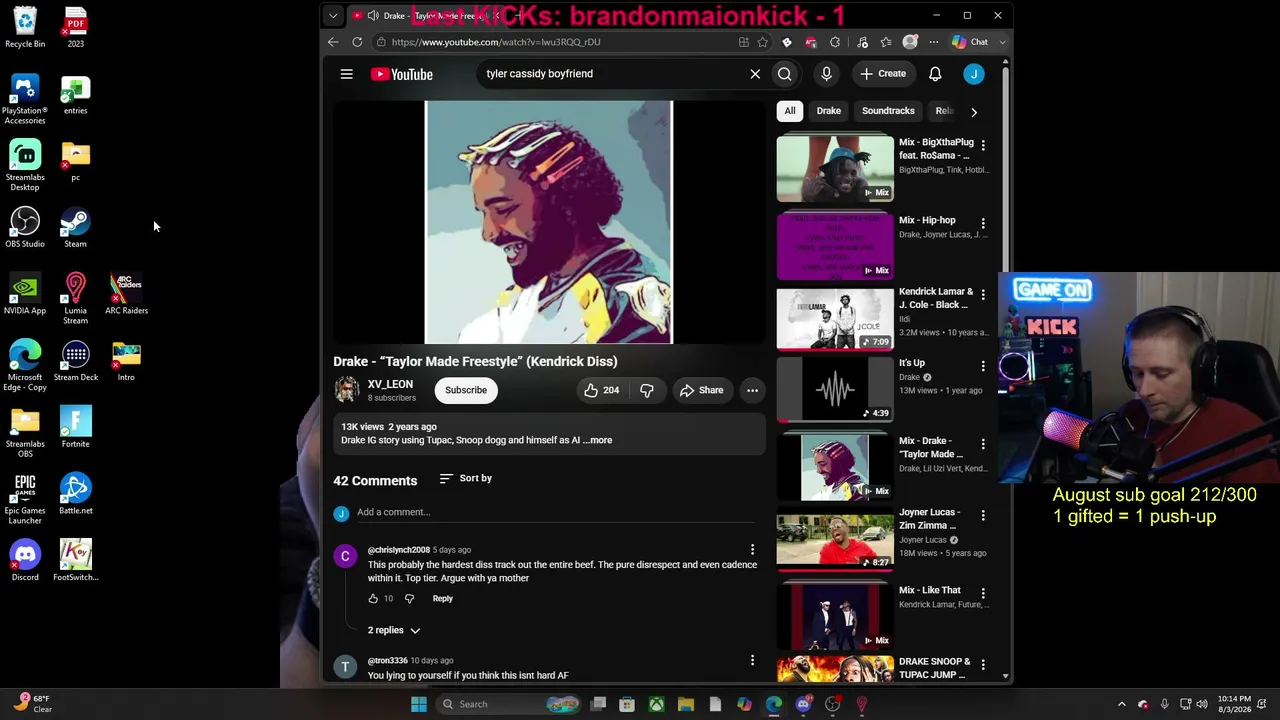The image size is (1280, 720).
Task: Open the Joyner Lucas Zim Zimma thumbnail
Action: [x=835, y=539]
